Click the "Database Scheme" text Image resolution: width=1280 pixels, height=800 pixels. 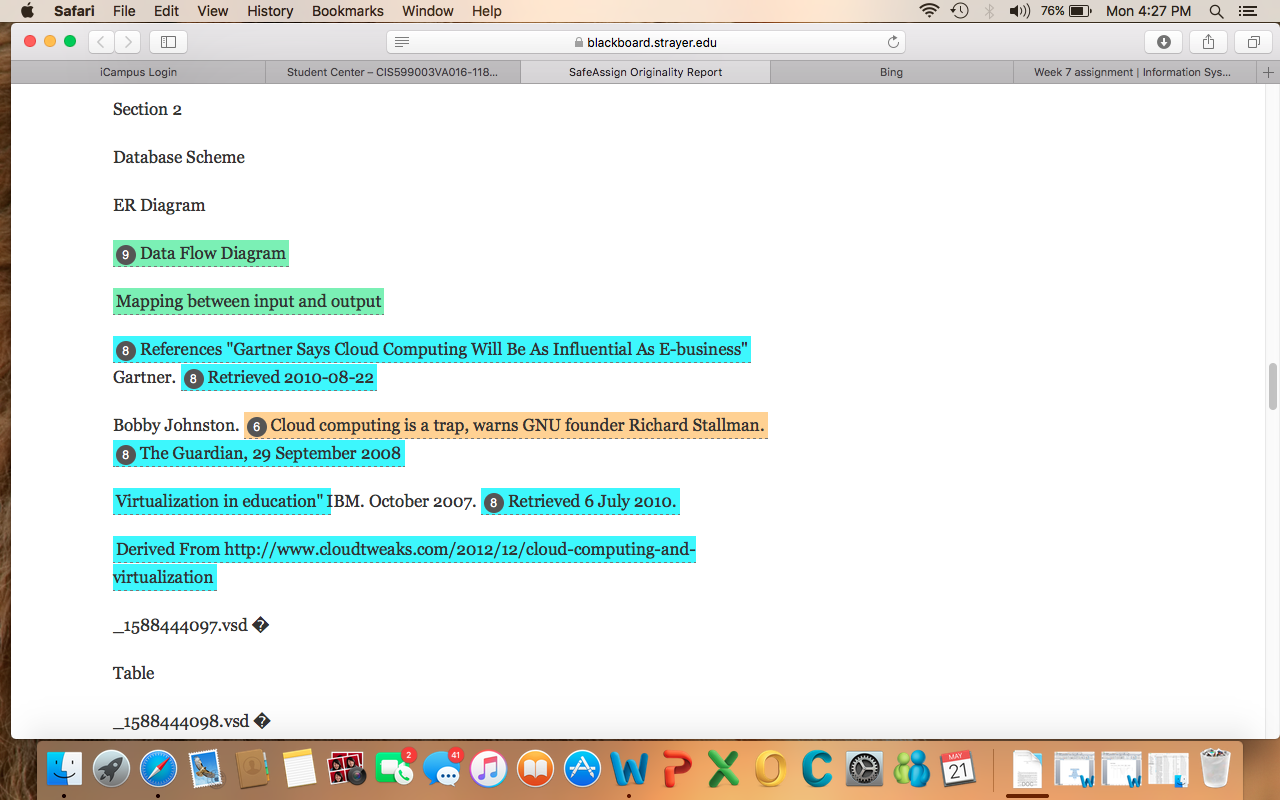[179, 158]
